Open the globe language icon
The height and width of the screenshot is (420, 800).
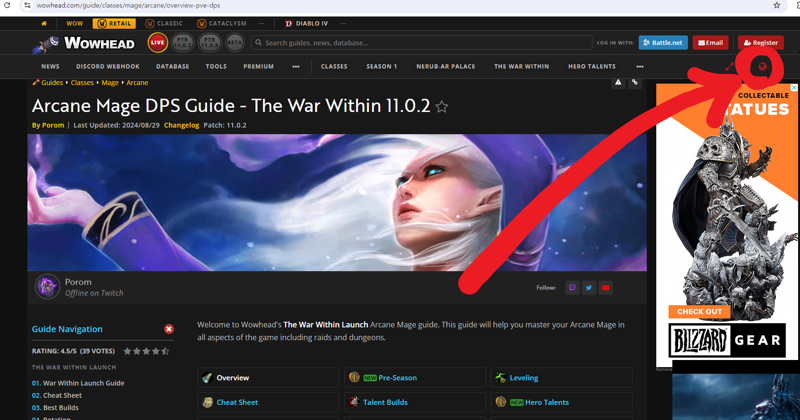tap(762, 66)
